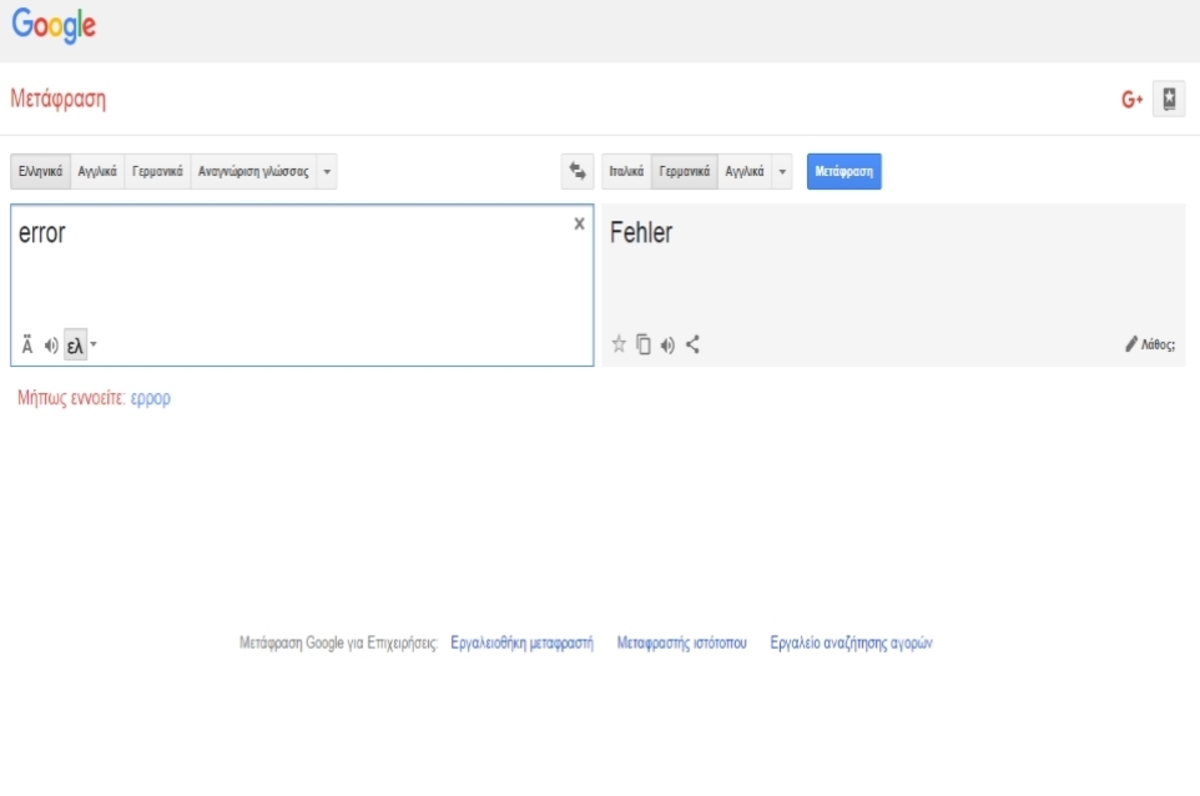Open the target language dropdown arrow
The width and height of the screenshot is (1200, 796).
(782, 171)
